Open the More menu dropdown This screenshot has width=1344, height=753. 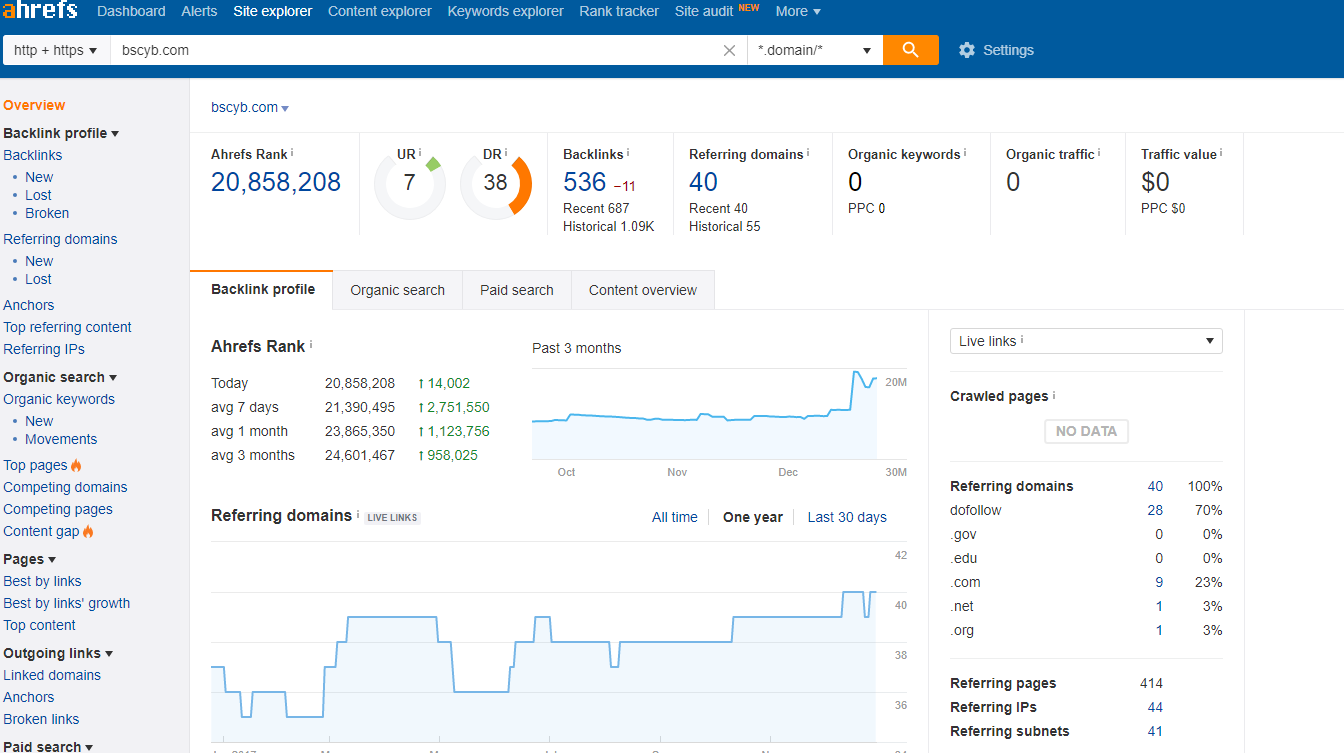click(x=798, y=11)
